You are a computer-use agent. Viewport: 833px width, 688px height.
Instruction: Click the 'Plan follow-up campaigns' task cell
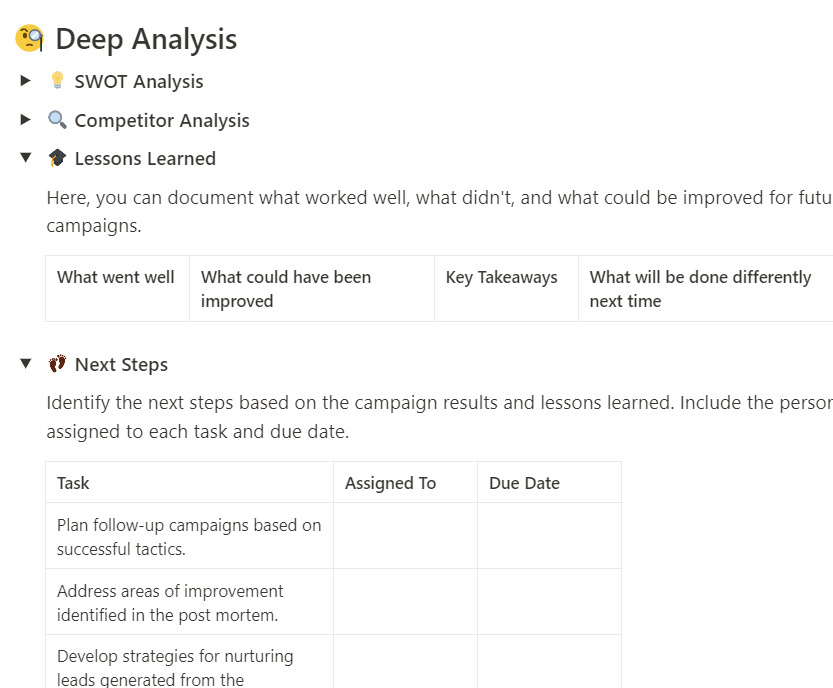[x=189, y=536]
